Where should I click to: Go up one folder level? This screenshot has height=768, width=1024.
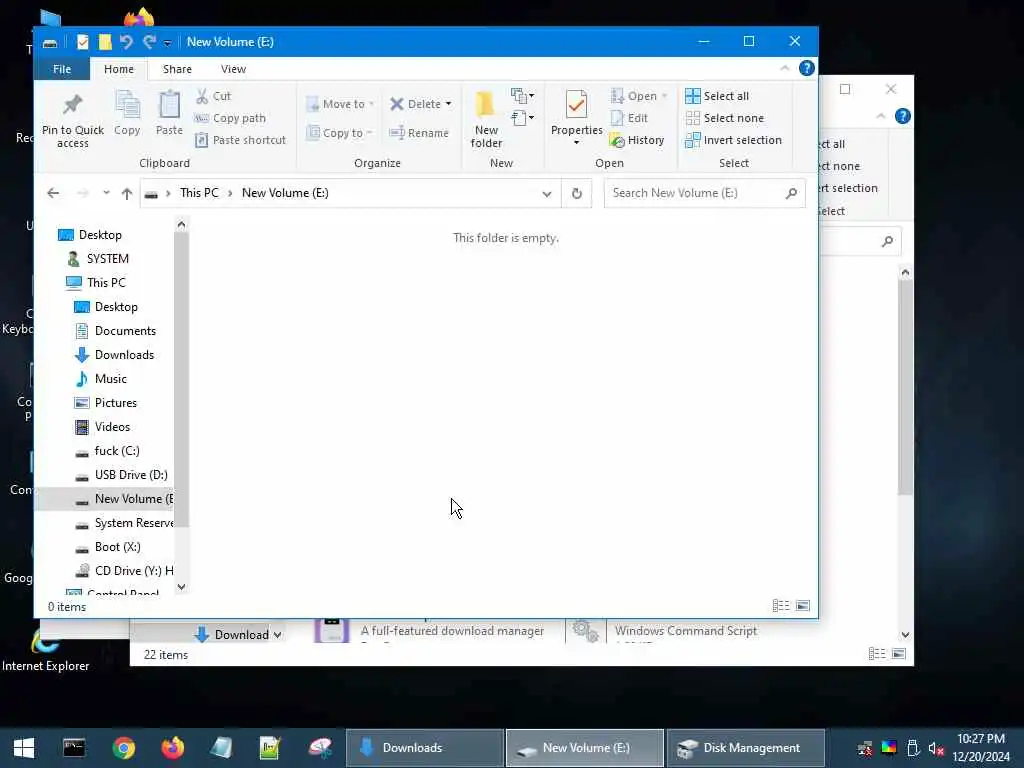click(x=127, y=193)
